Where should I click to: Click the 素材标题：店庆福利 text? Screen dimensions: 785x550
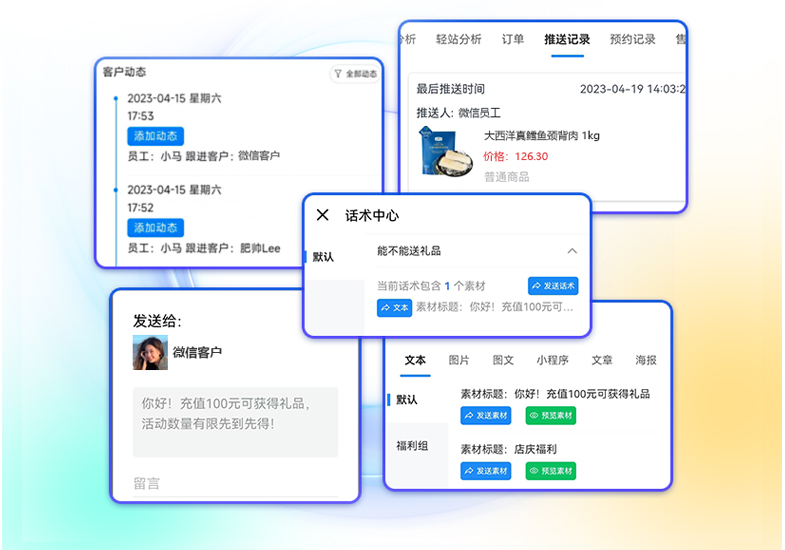[509, 449]
